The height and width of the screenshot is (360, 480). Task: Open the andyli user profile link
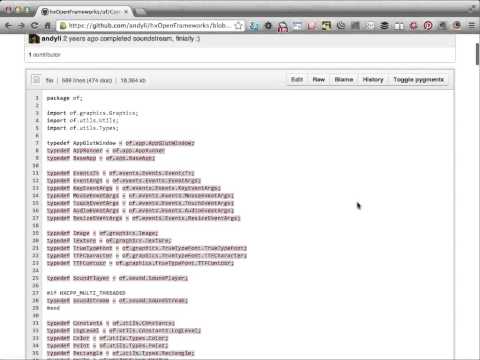coord(51,39)
